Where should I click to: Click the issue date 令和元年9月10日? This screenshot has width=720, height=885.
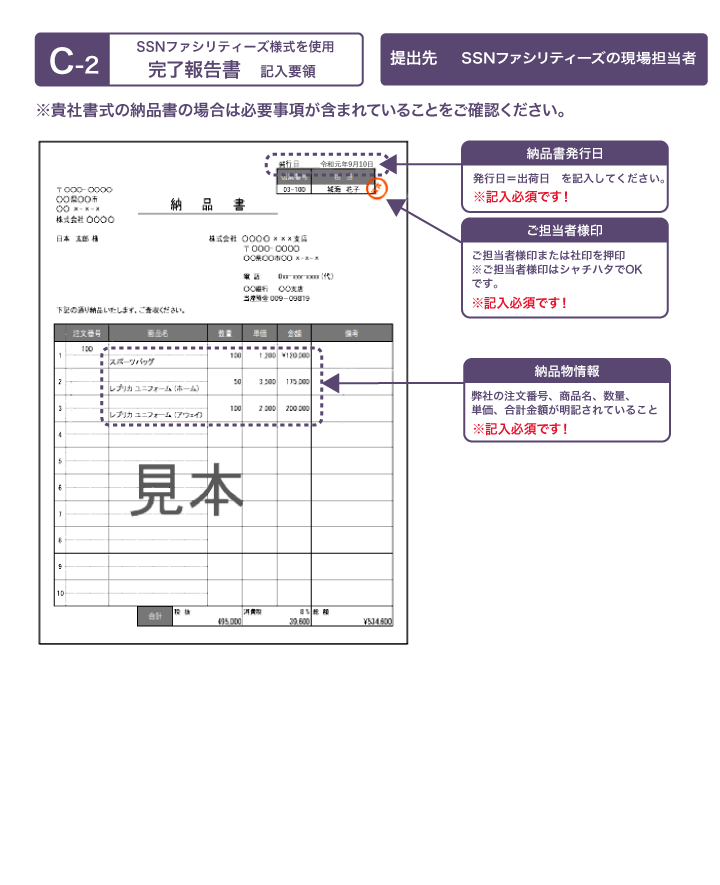[x=347, y=164]
